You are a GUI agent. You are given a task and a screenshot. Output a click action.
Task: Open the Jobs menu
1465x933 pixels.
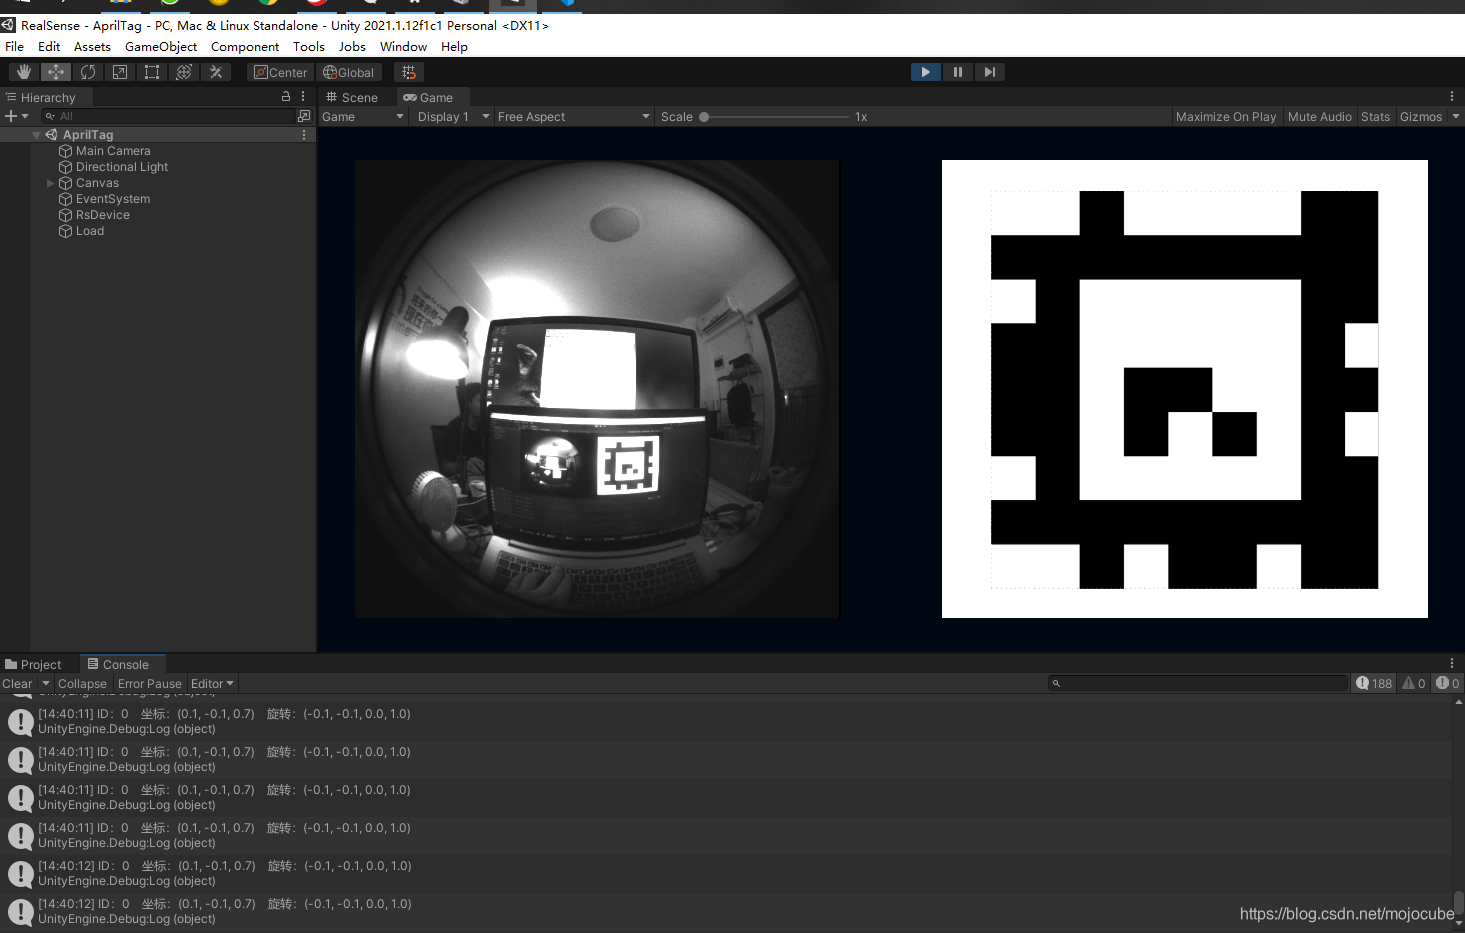(x=352, y=46)
